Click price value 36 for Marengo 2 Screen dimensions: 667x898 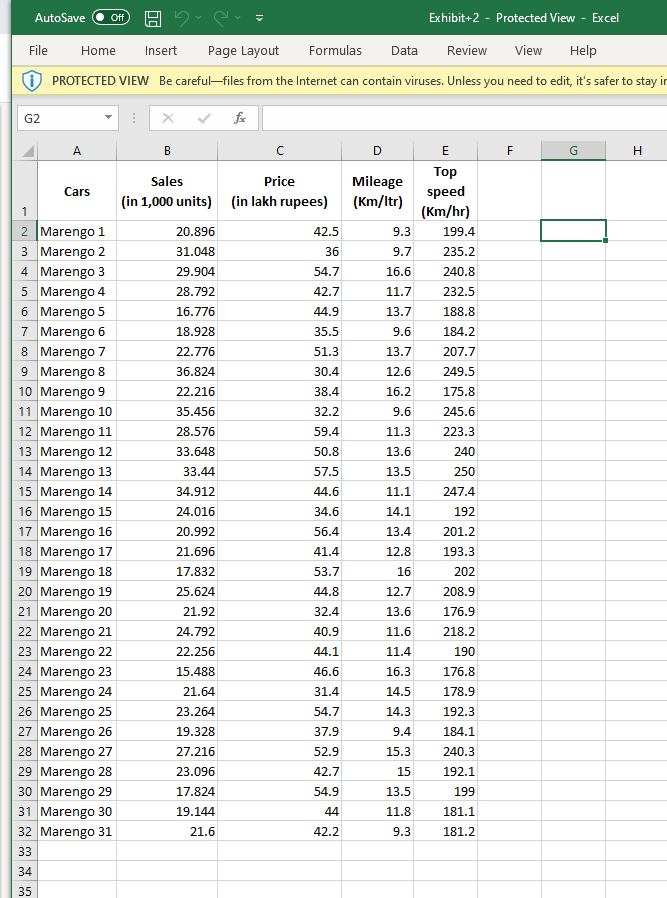click(279, 251)
